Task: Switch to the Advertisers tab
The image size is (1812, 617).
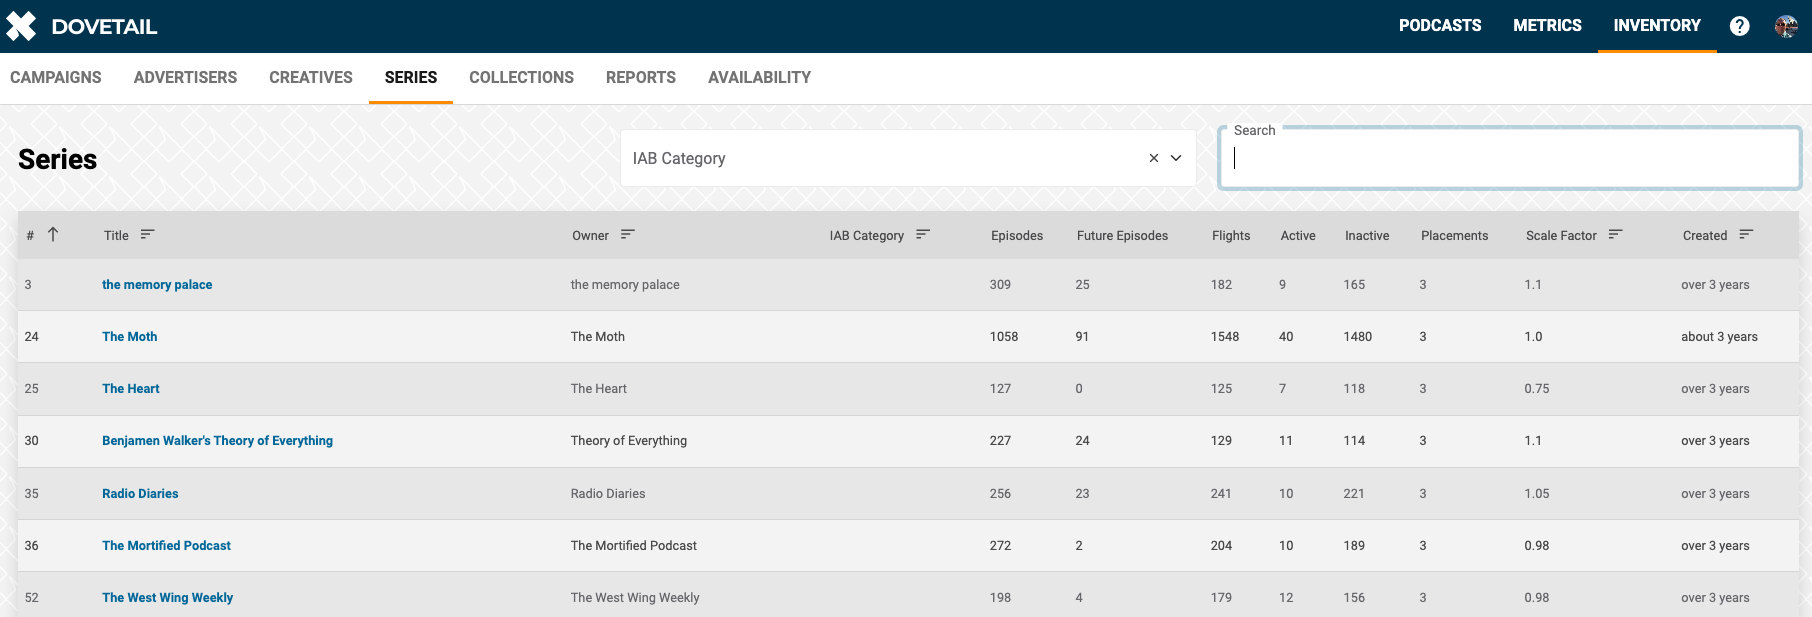Action: 185,78
